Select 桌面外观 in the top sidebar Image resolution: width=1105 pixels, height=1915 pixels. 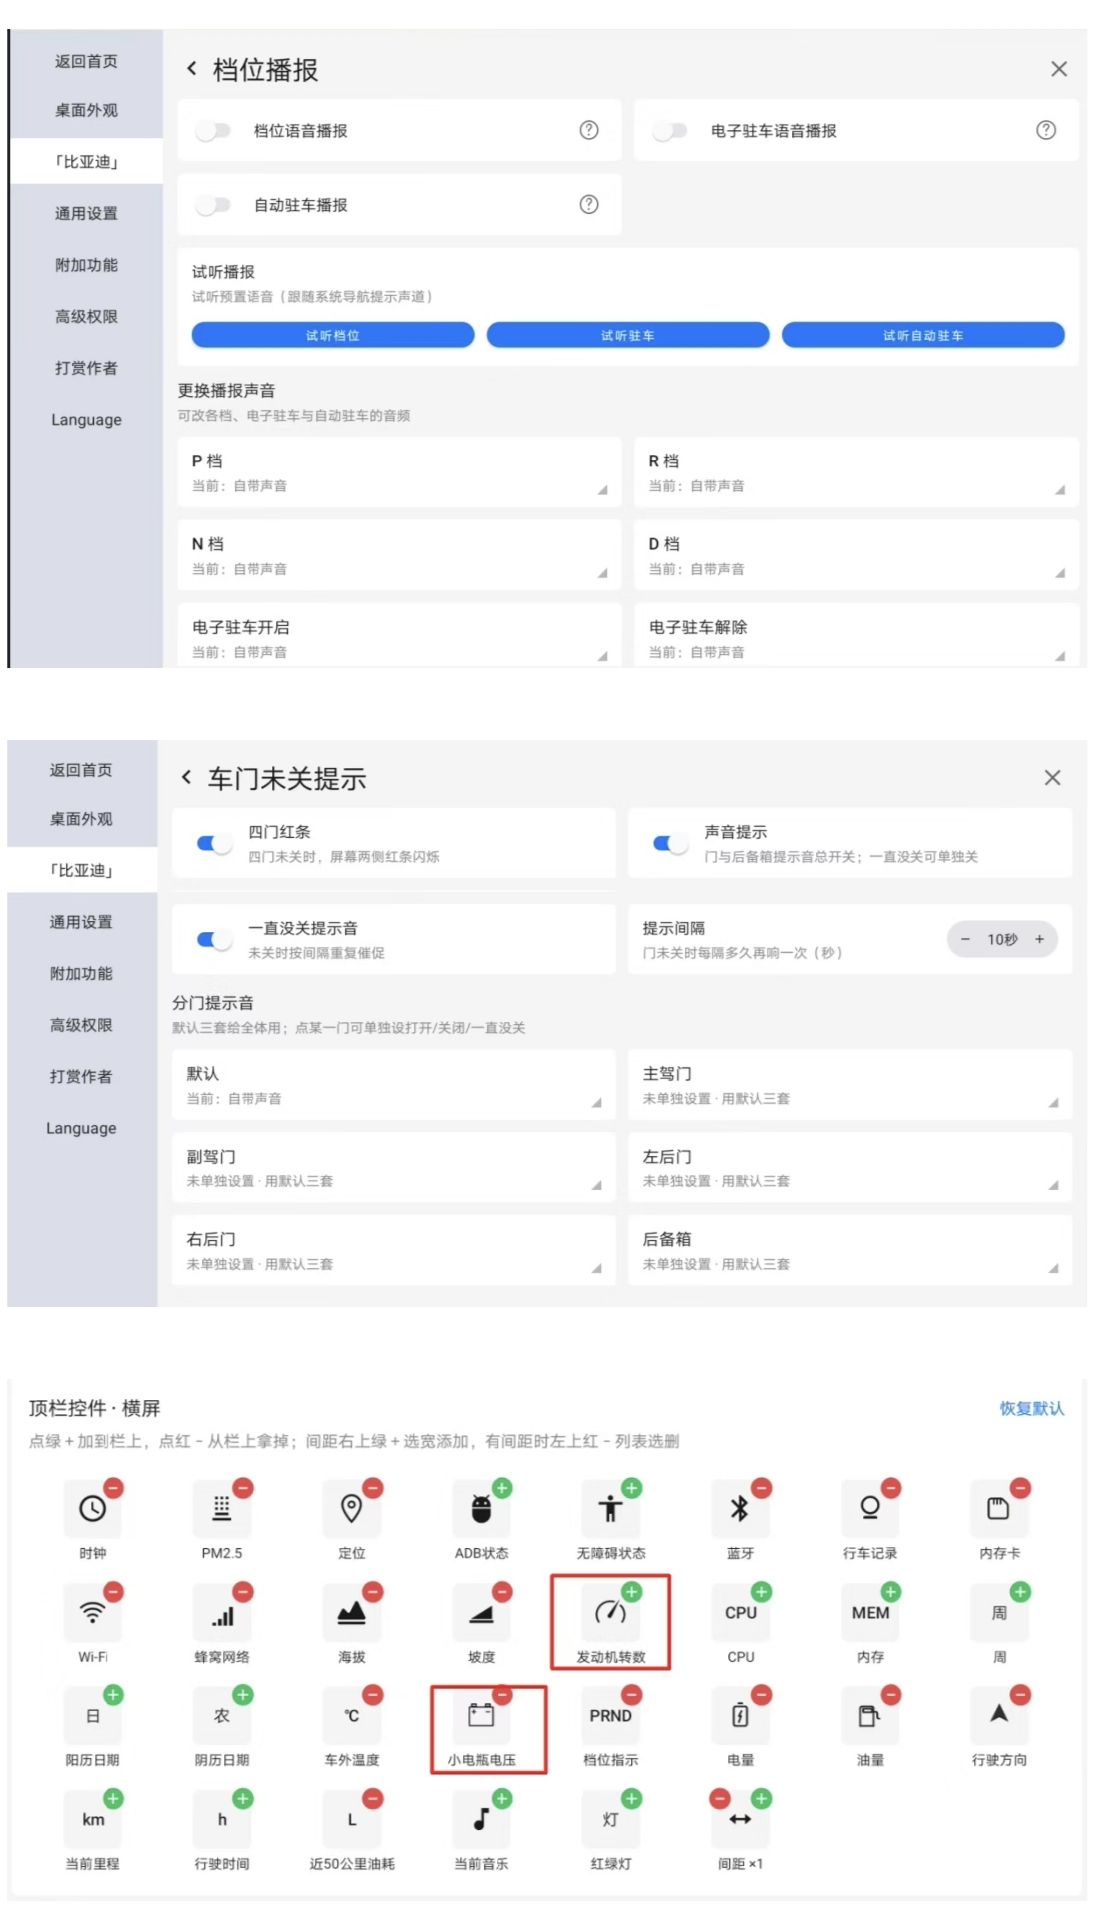[x=86, y=110]
